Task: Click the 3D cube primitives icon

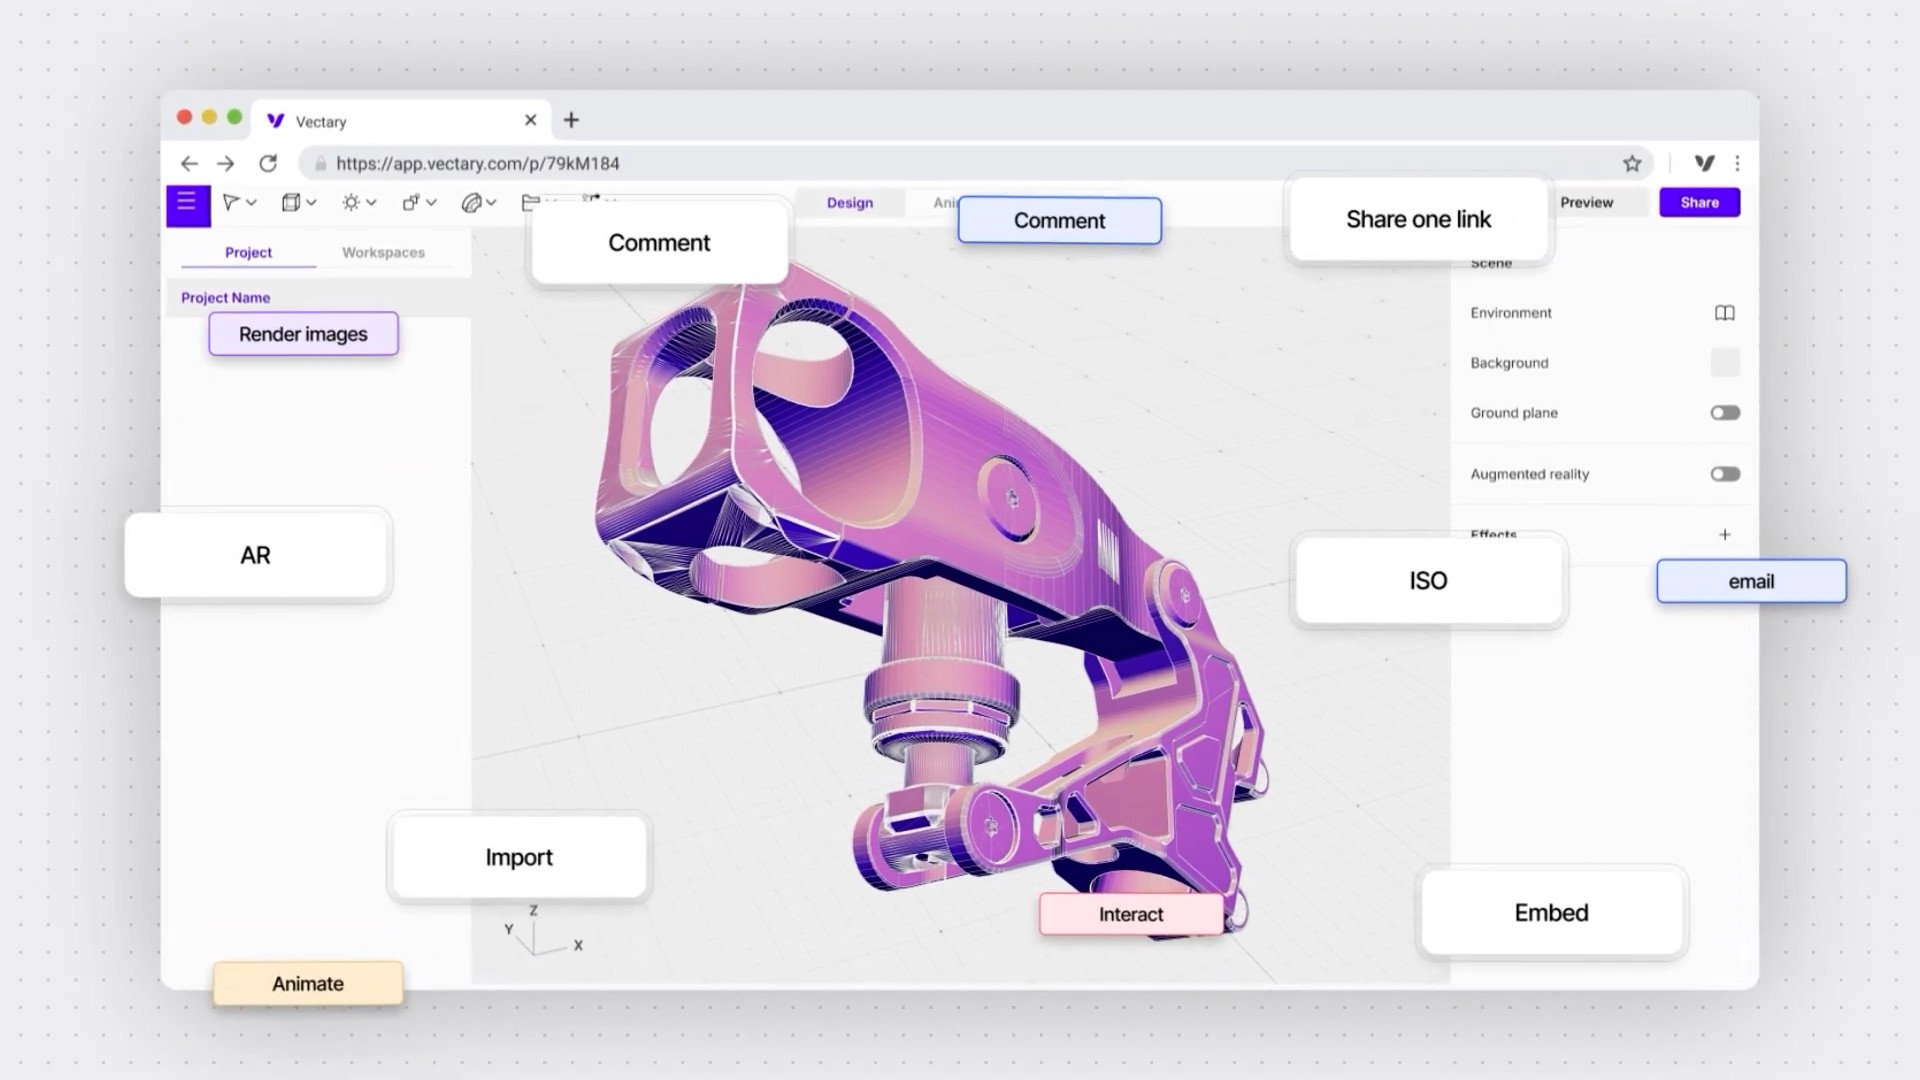Action: [x=290, y=203]
